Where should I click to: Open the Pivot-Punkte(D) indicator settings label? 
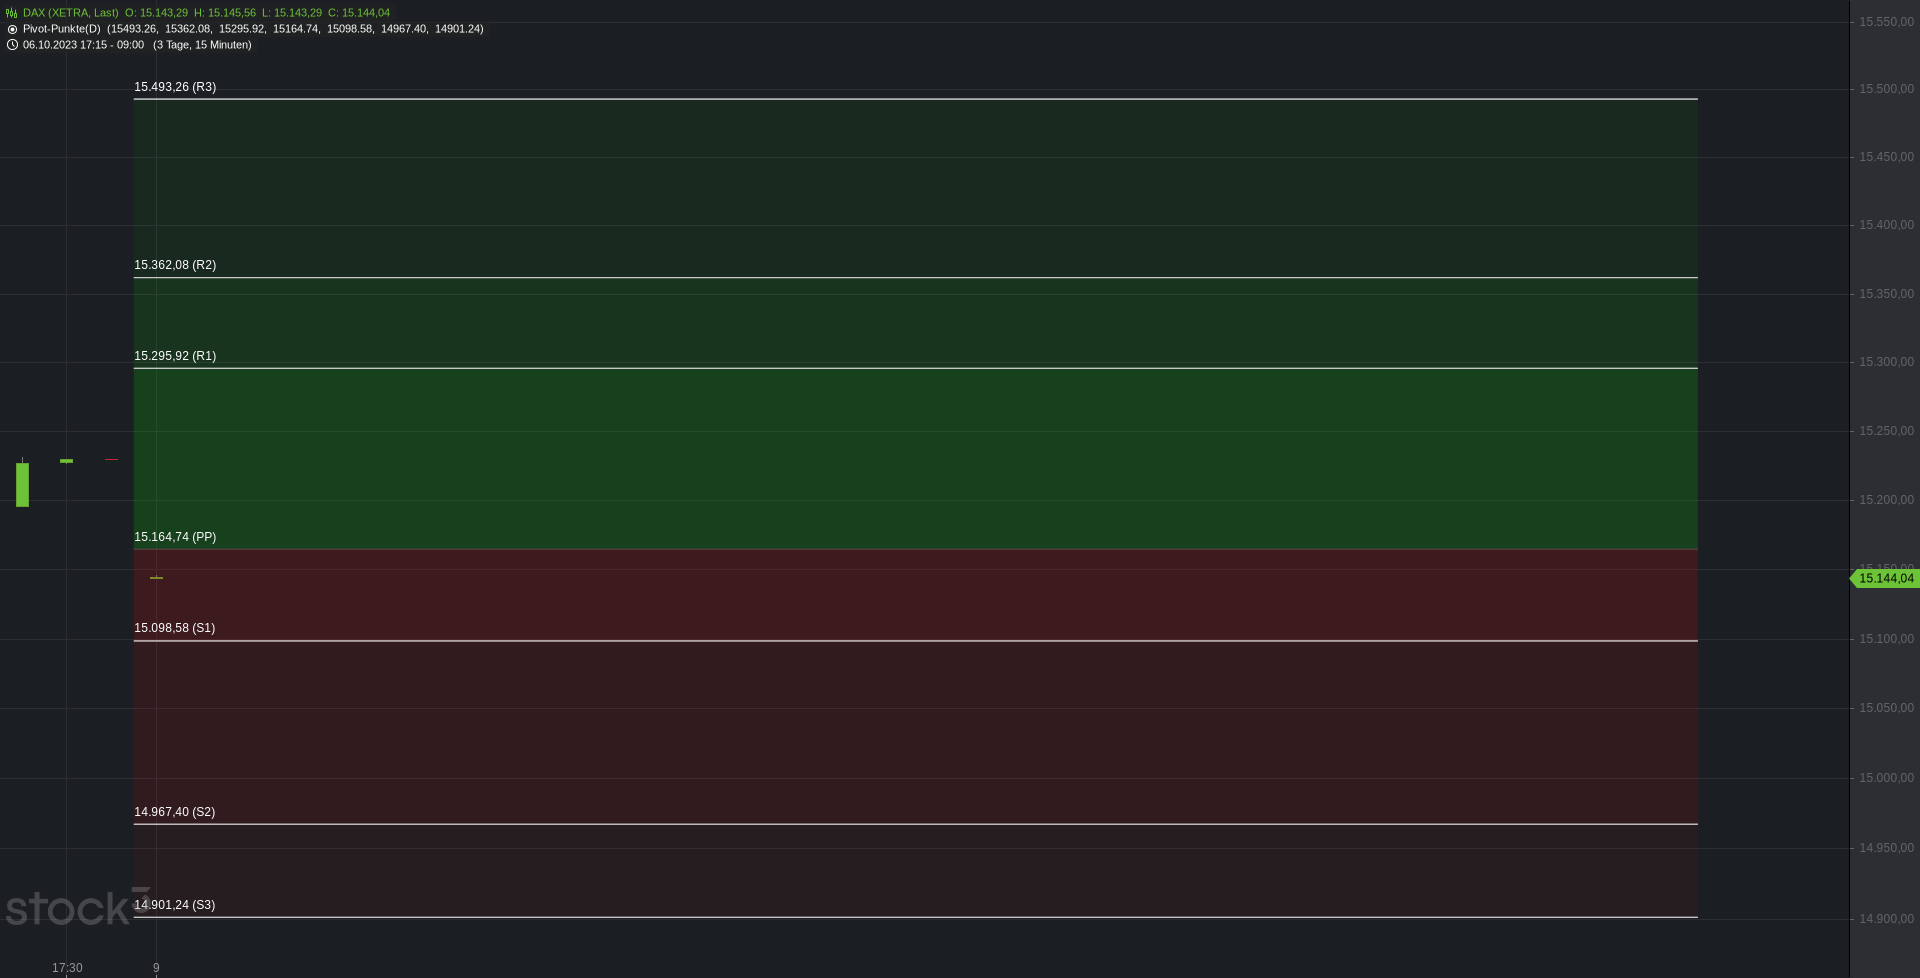[x=62, y=29]
